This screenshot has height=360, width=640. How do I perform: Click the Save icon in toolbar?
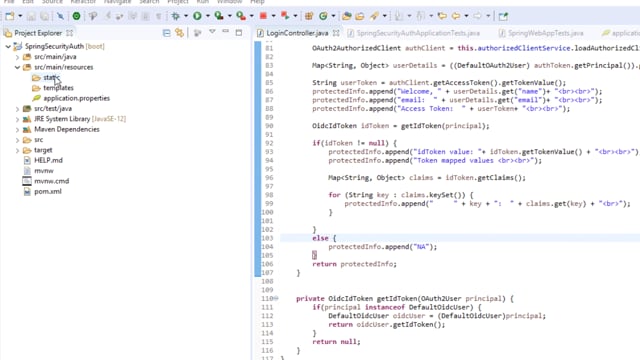(31, 16)
